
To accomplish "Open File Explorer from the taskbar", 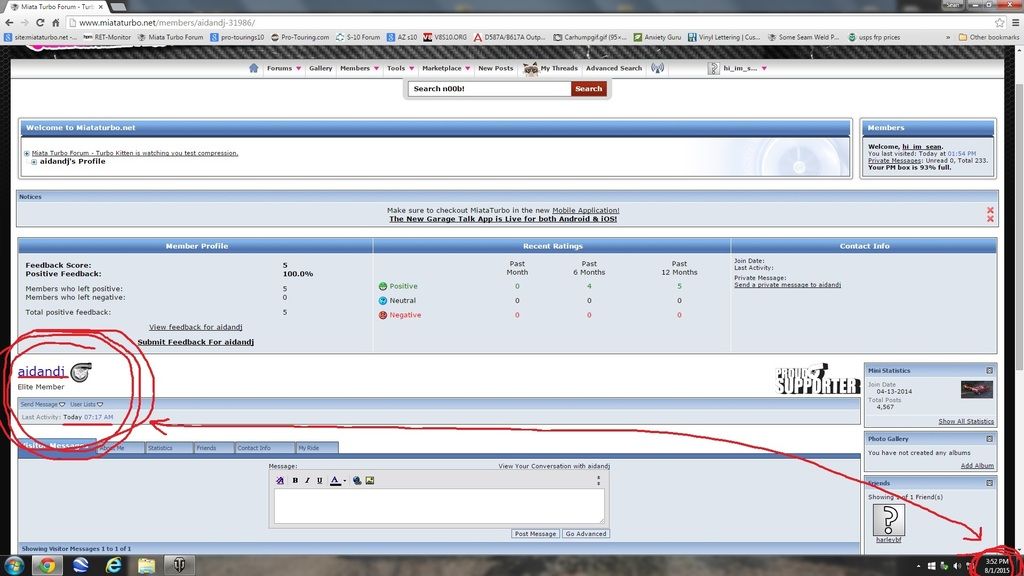I will tap(146, 565).
